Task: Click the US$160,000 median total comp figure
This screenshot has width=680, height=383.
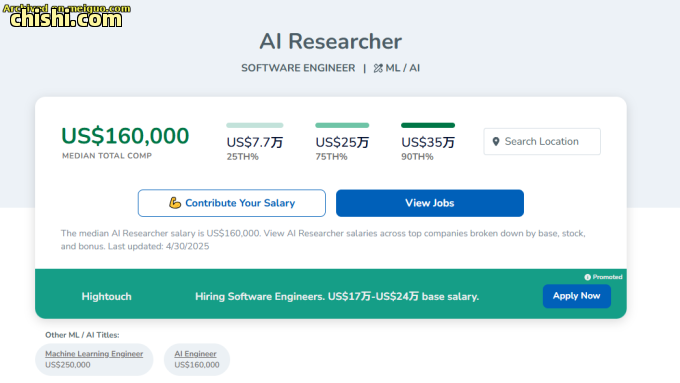Action: tap(125, 136)
